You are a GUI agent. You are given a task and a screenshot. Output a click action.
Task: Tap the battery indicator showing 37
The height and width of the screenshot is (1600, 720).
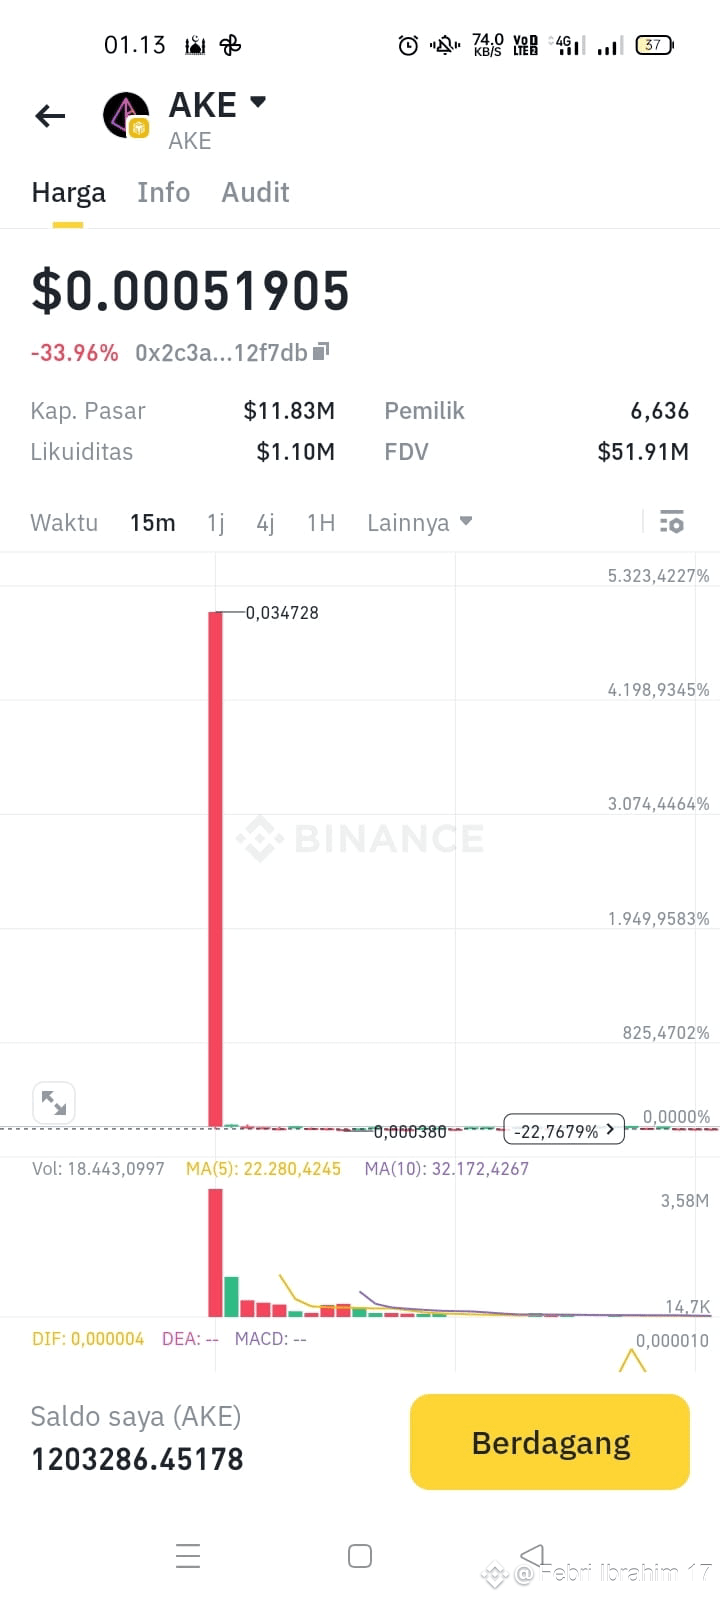(653, 45)
